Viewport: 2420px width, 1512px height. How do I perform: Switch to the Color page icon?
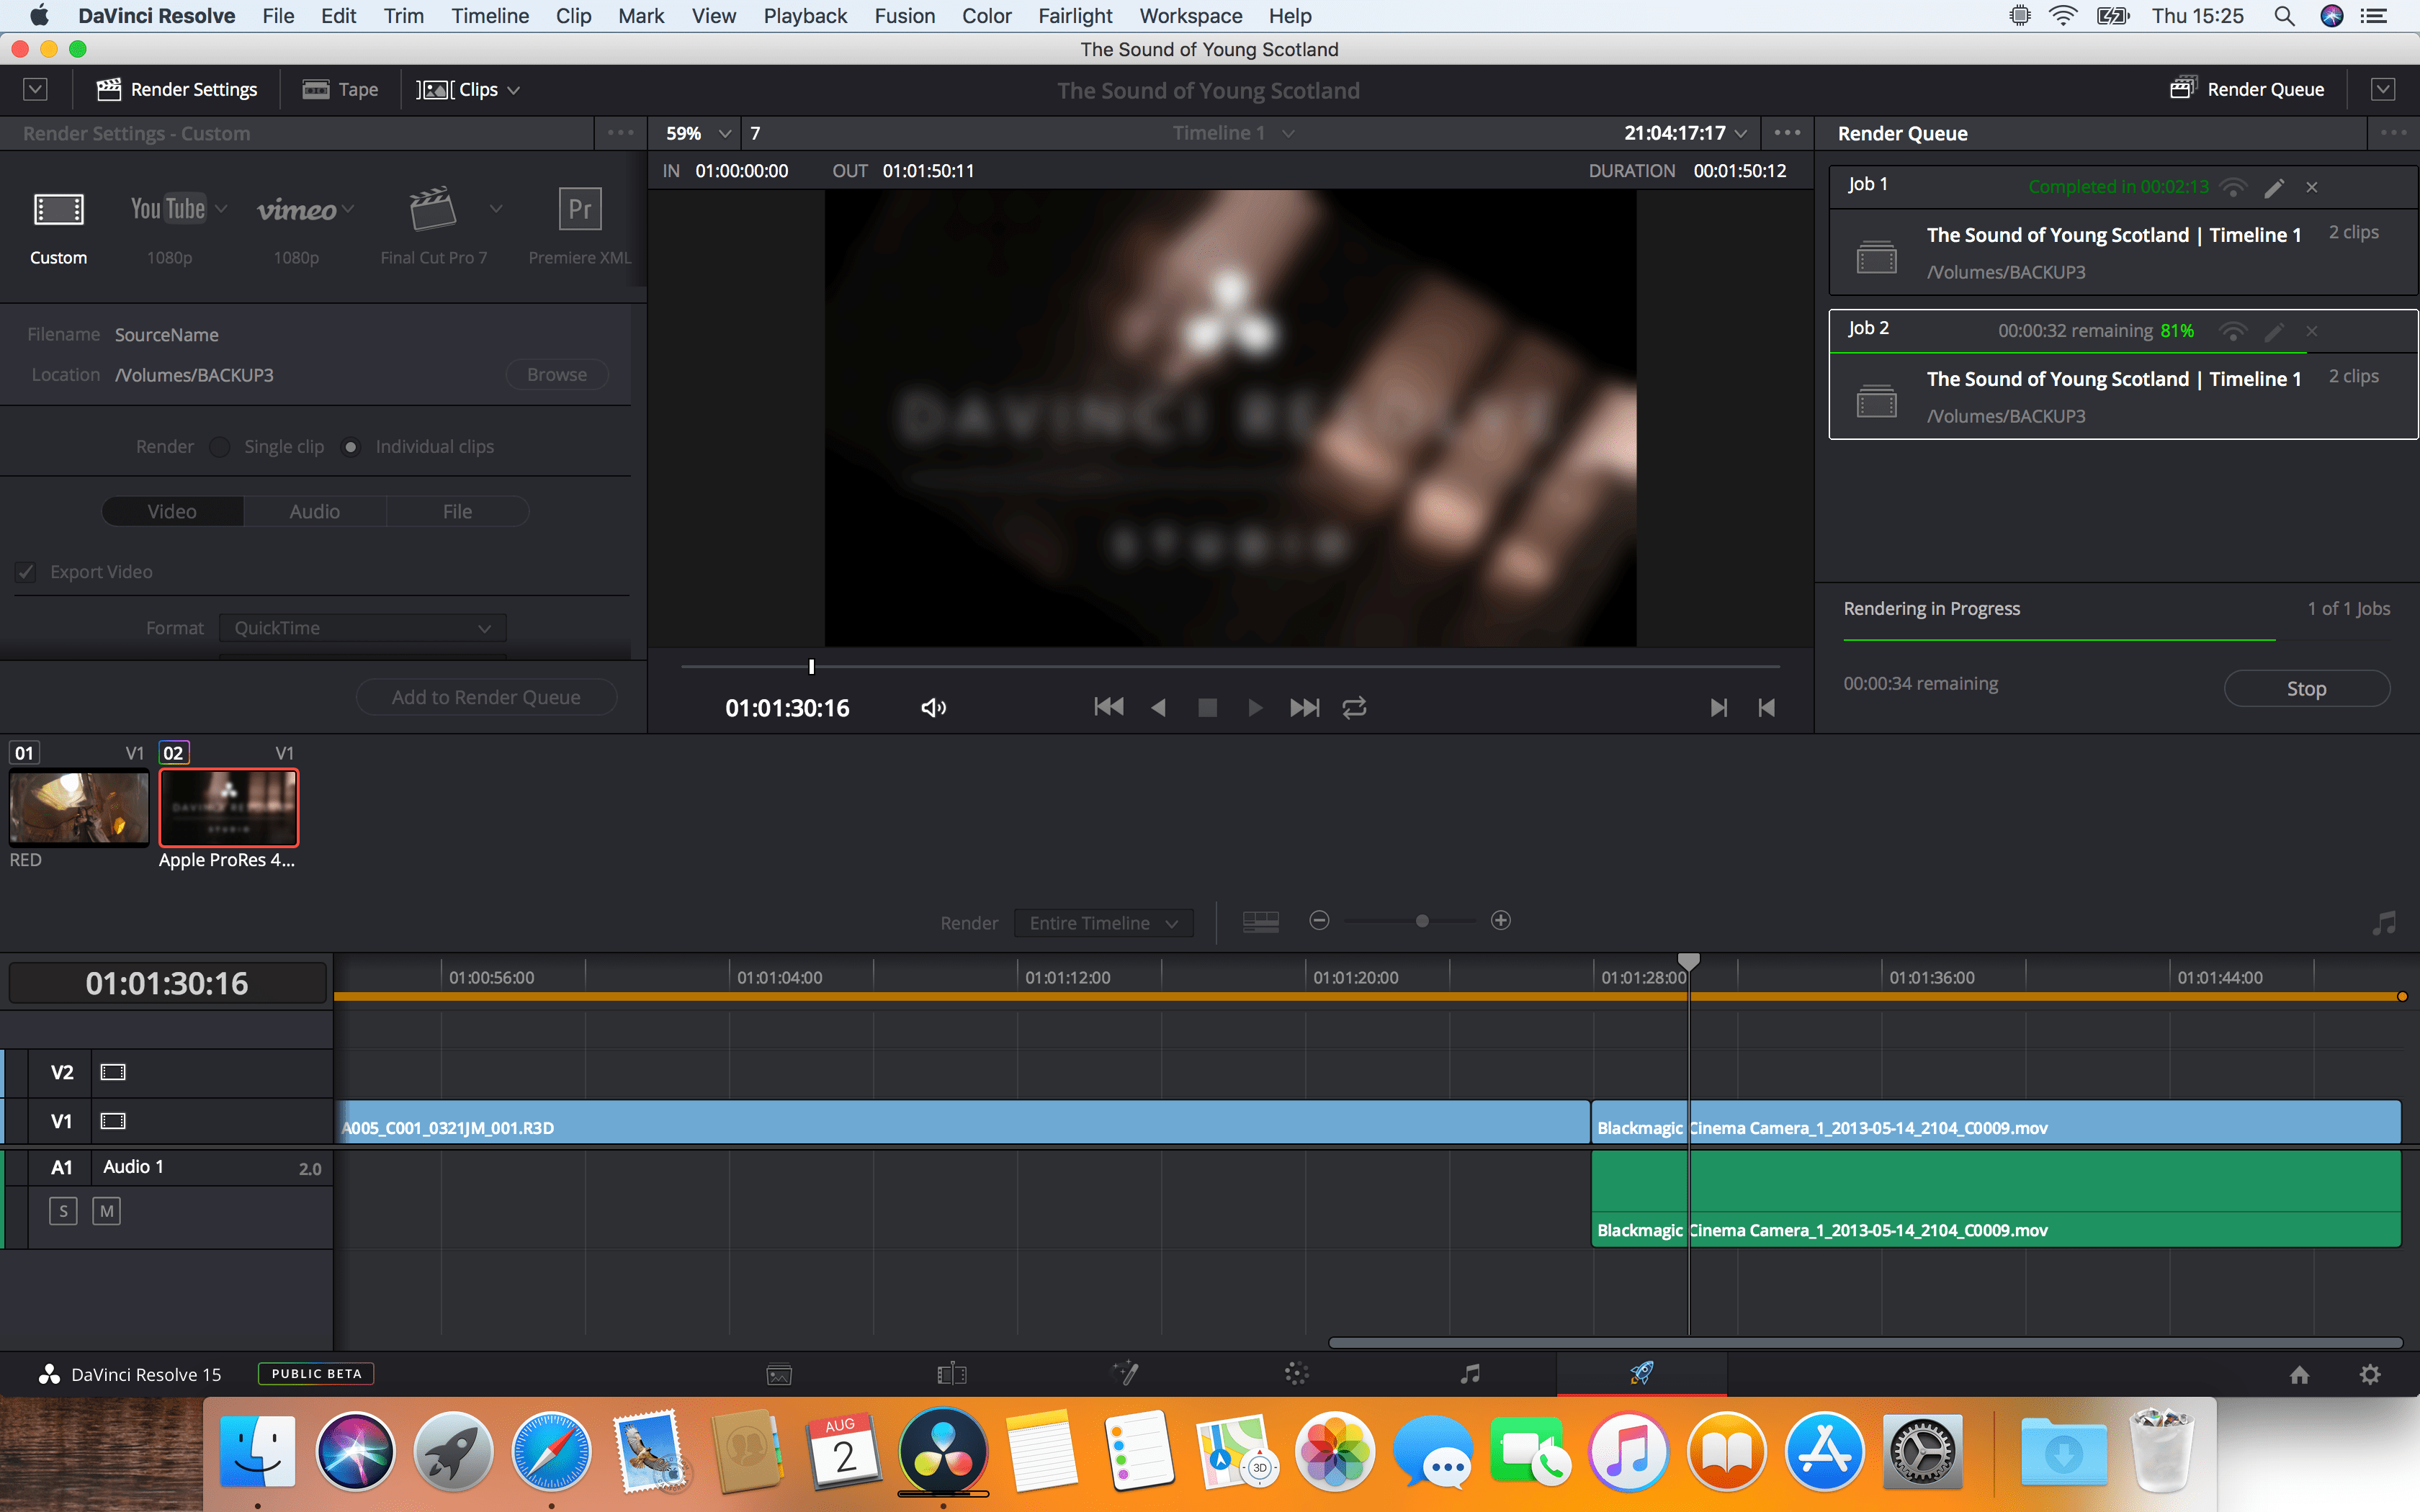pyautogui.click(x=1297, y=1374)
